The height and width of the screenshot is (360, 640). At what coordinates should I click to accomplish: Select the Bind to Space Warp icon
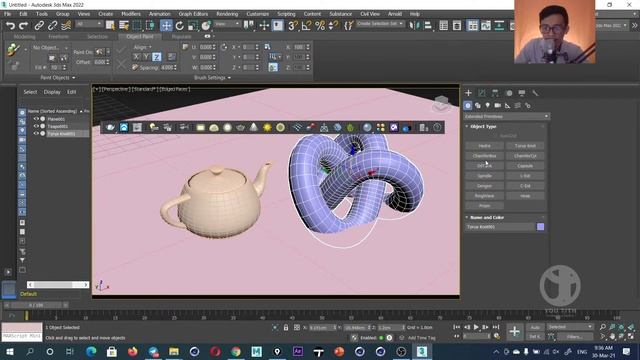click(66, 26)
